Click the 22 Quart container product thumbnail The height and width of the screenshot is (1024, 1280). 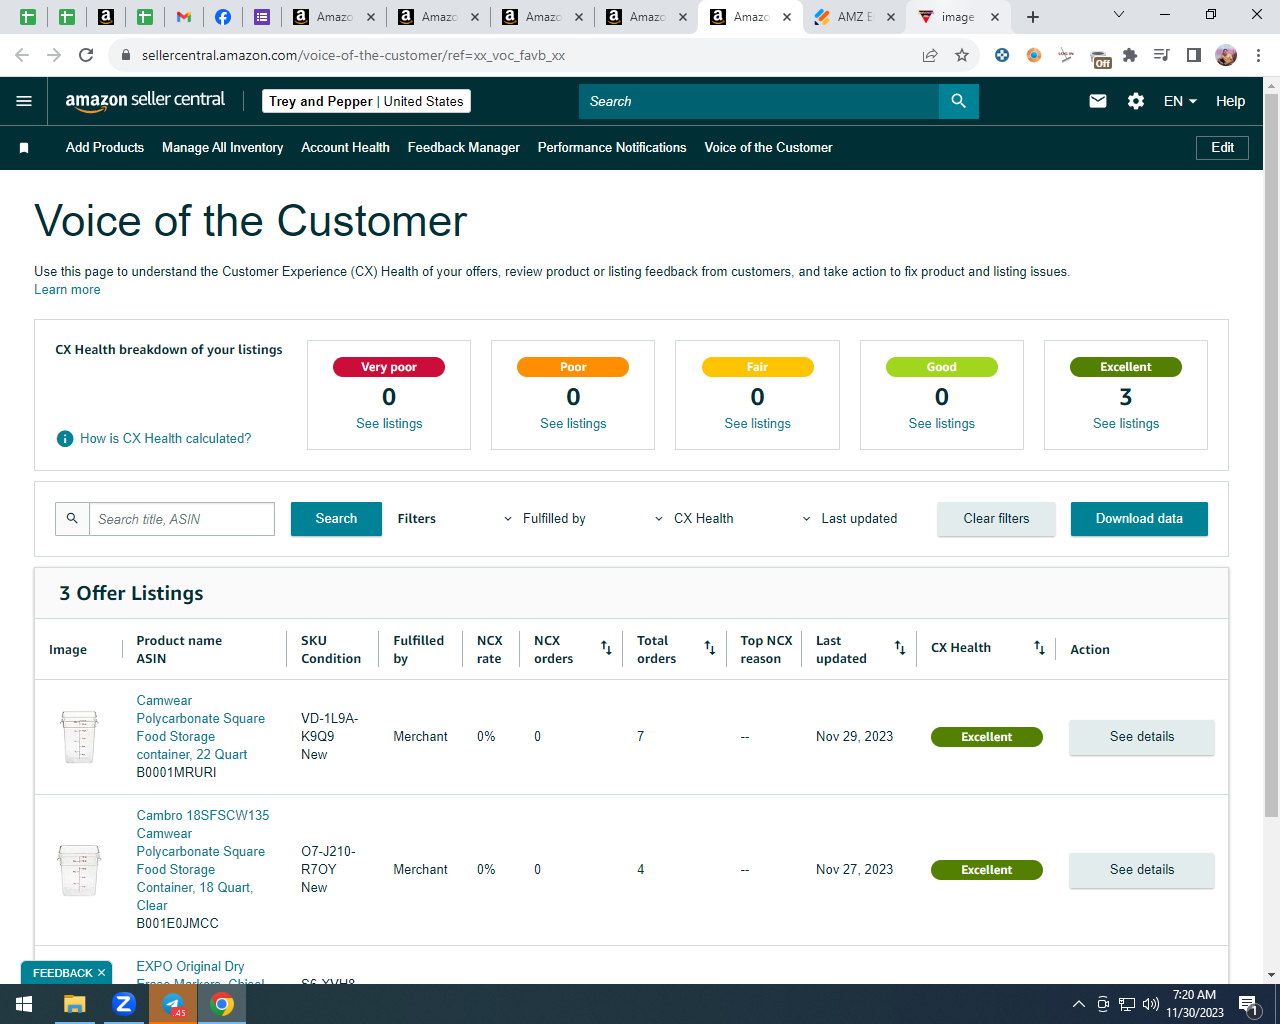tap(79, 737)
